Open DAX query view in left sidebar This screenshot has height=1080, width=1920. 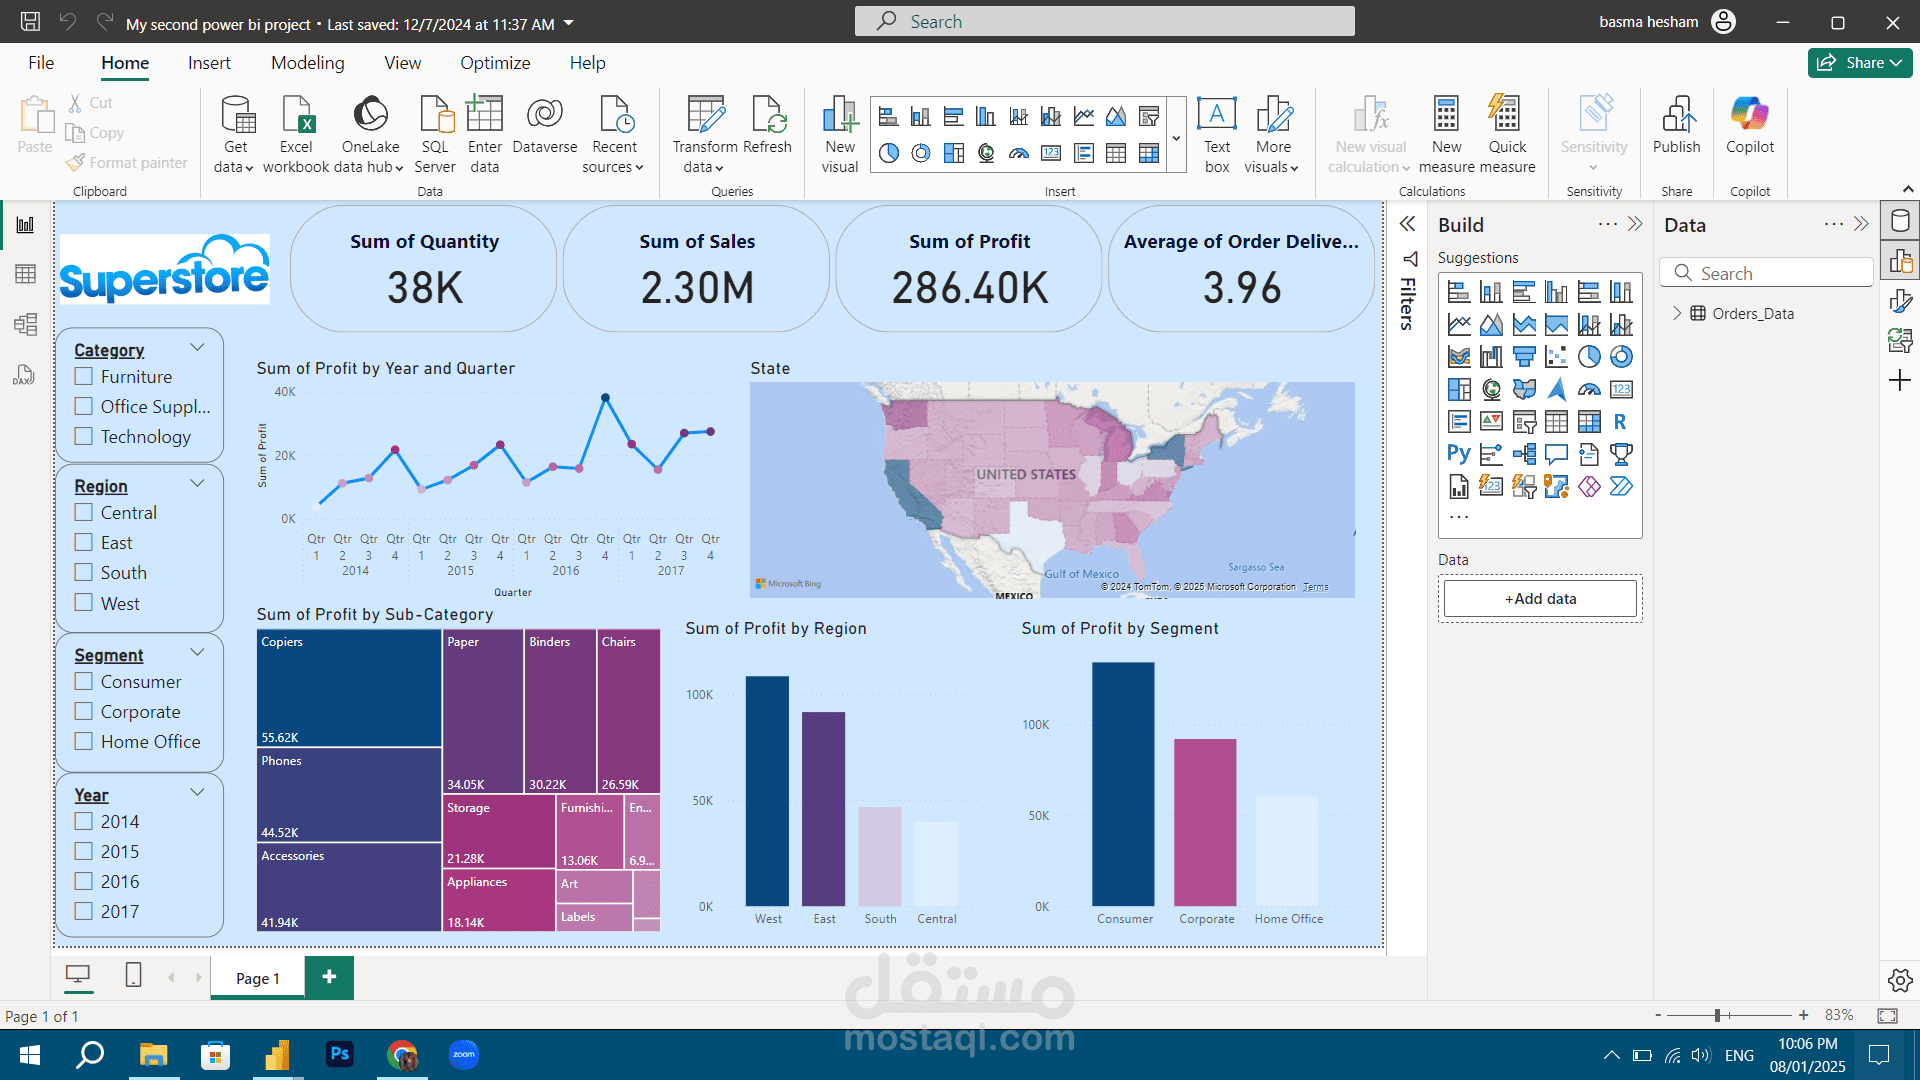(25, 375)
